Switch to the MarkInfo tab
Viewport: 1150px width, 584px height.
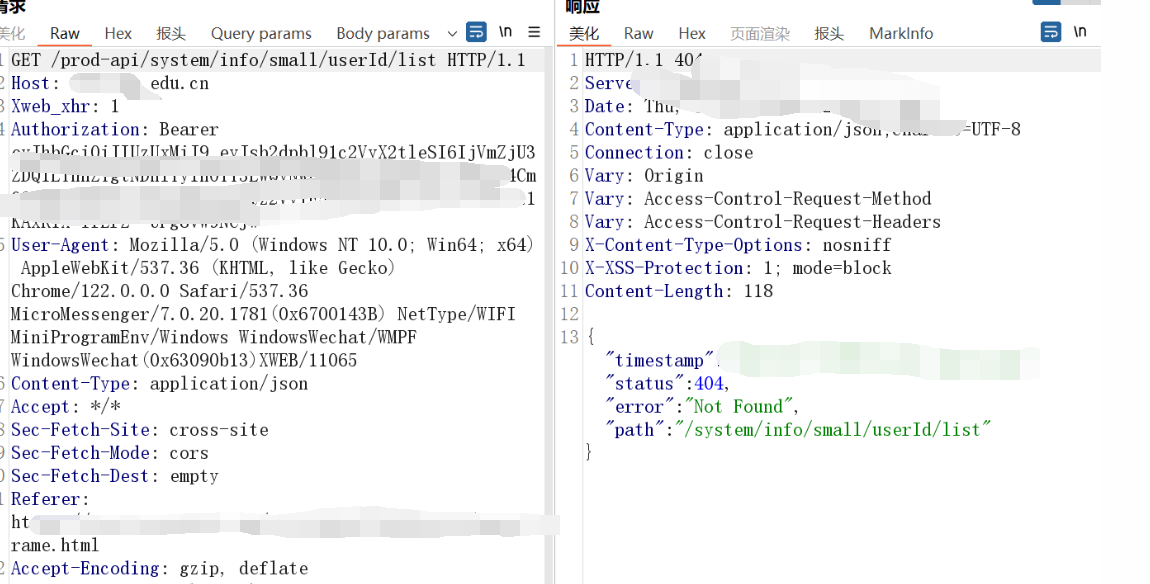coord(901,33)
